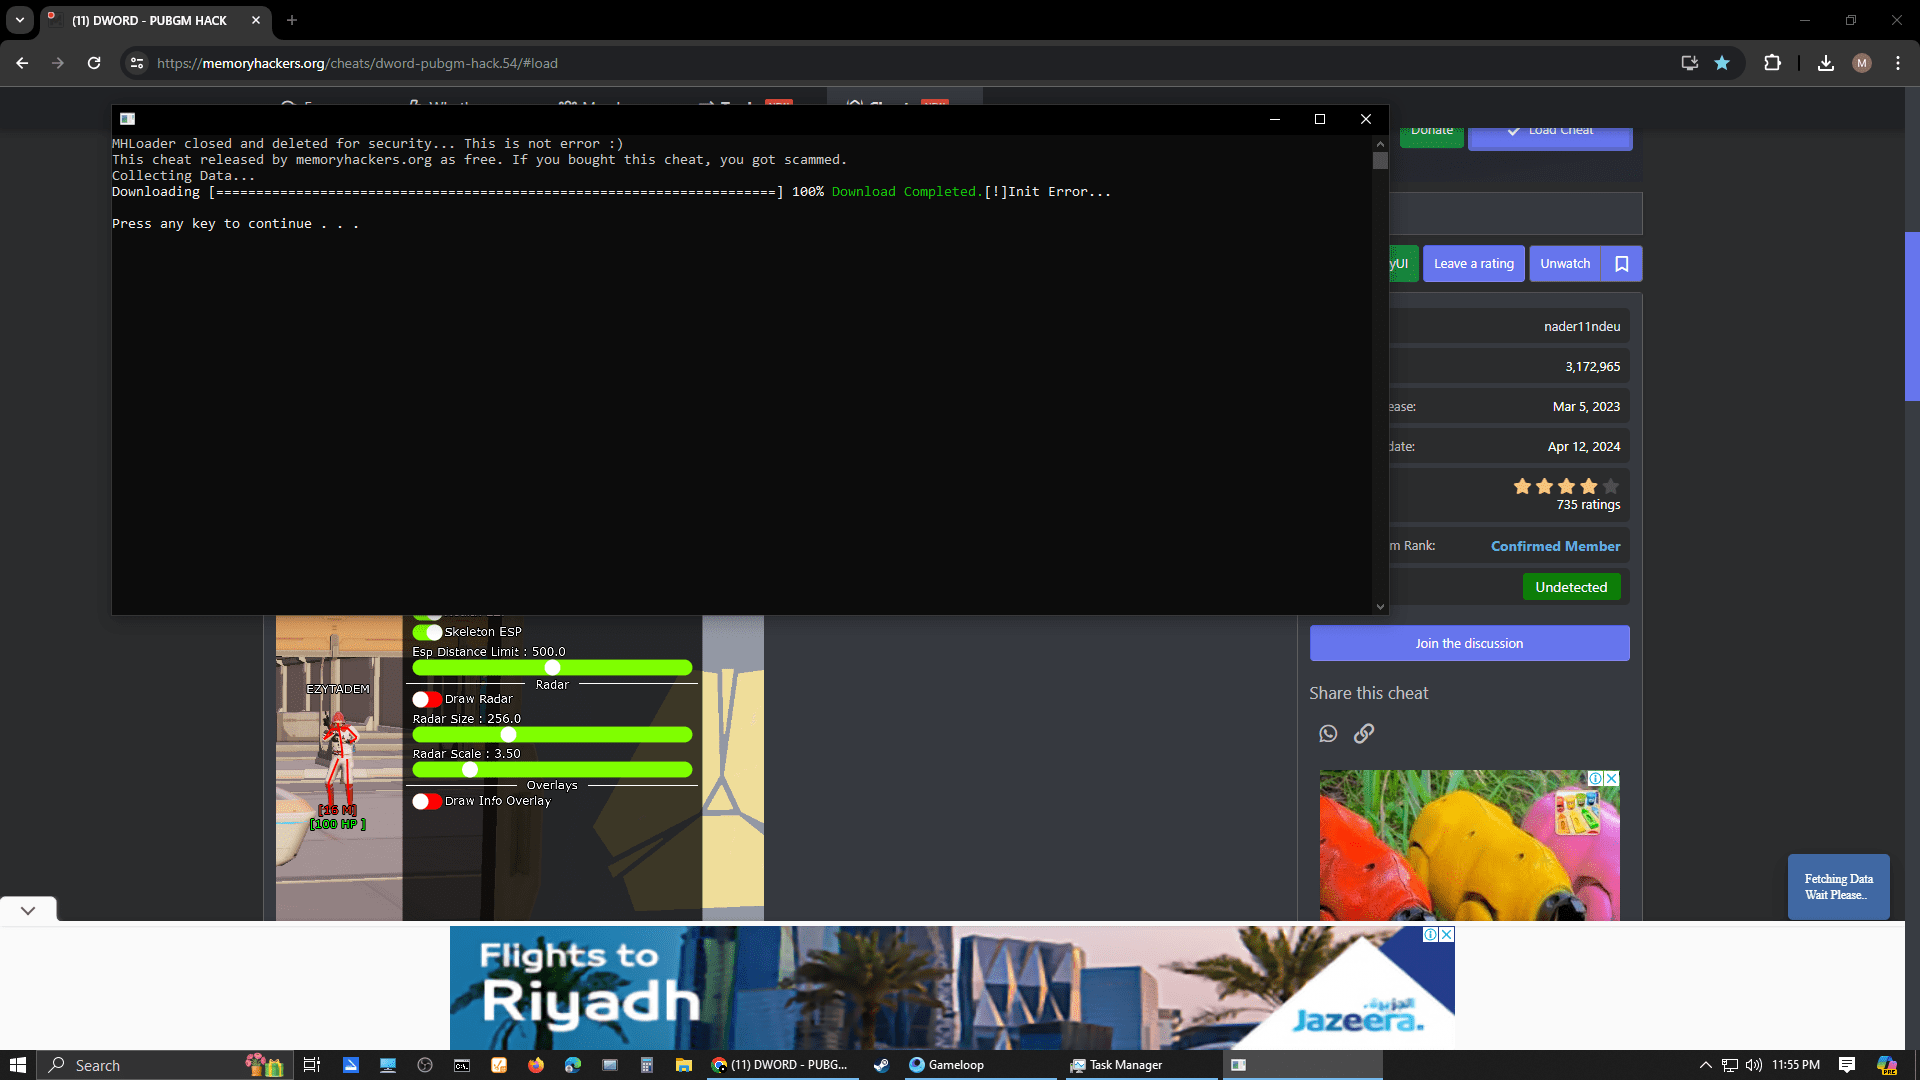Adjust the Radar Scale slider
The image size is (1920, 1080).
click(552, 770)
